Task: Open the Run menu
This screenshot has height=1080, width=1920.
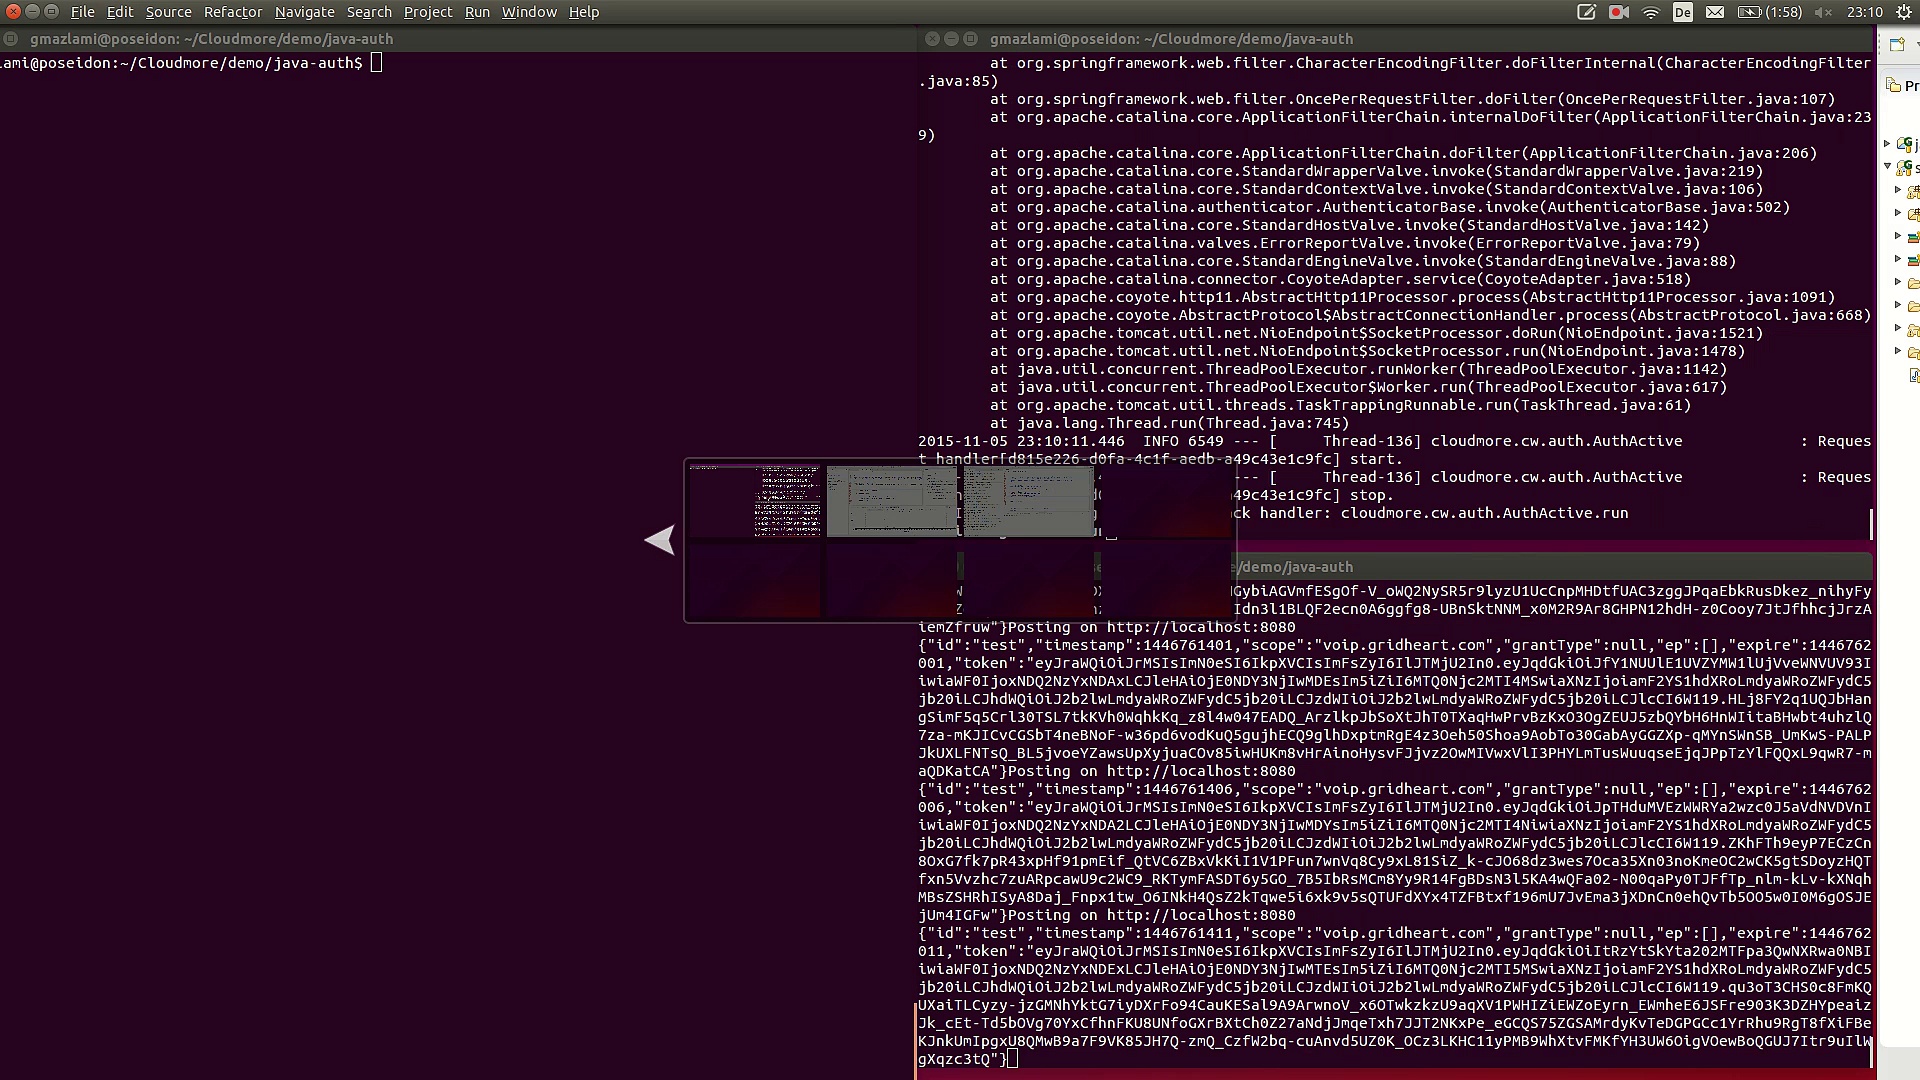Action: point(477,12)
